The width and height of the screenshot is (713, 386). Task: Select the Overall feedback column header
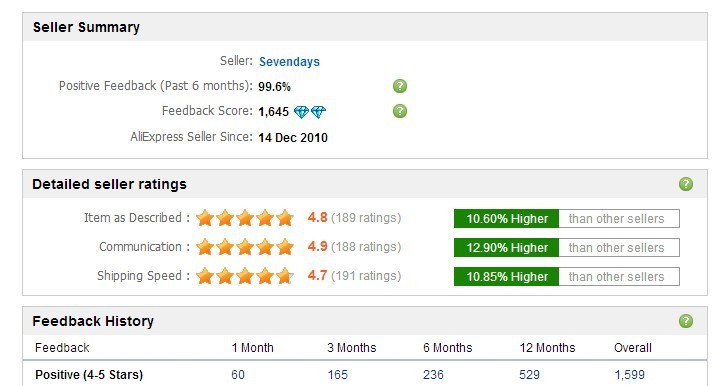click(x=633, y=348)
